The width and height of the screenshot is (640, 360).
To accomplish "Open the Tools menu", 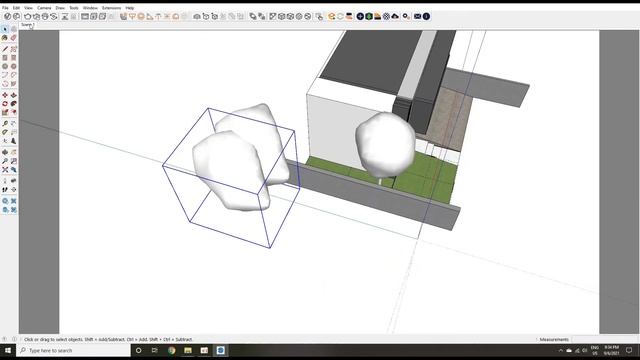I will [73, 8].
